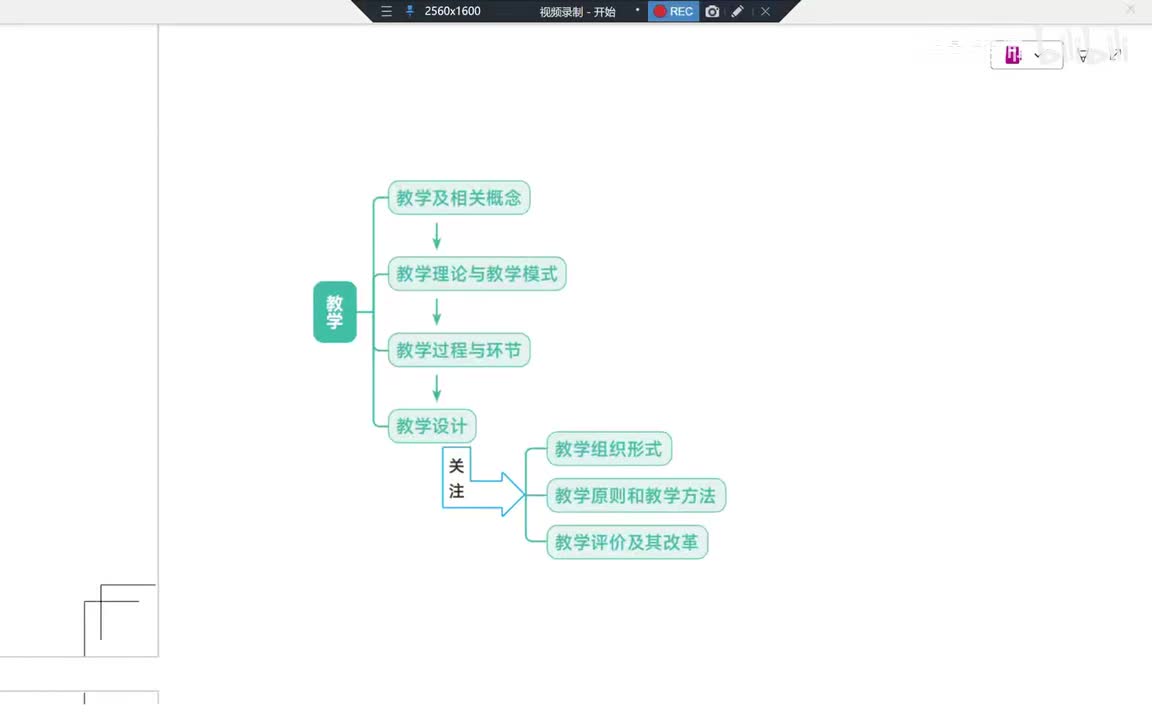Select the 教学评价及其改革 node
This screenshot has width=1152, height=720.
pyautogui.click(x=627, y=542)
